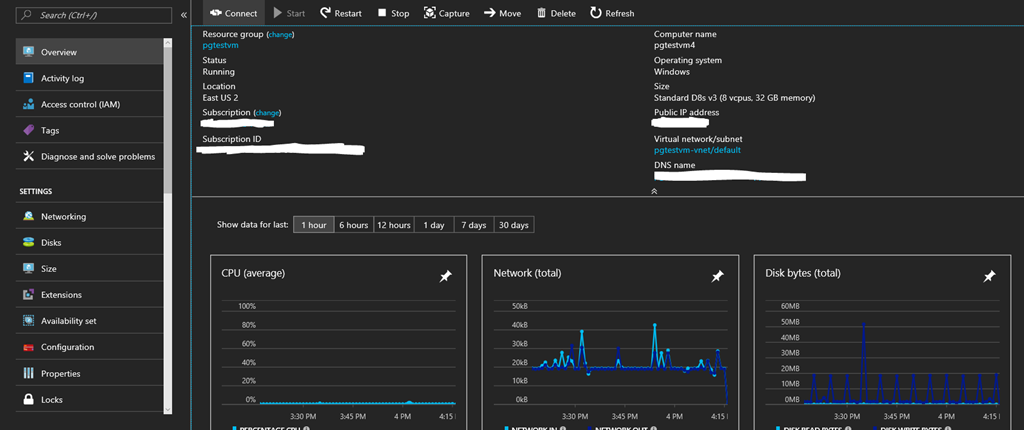Move the VM resource

502,13
